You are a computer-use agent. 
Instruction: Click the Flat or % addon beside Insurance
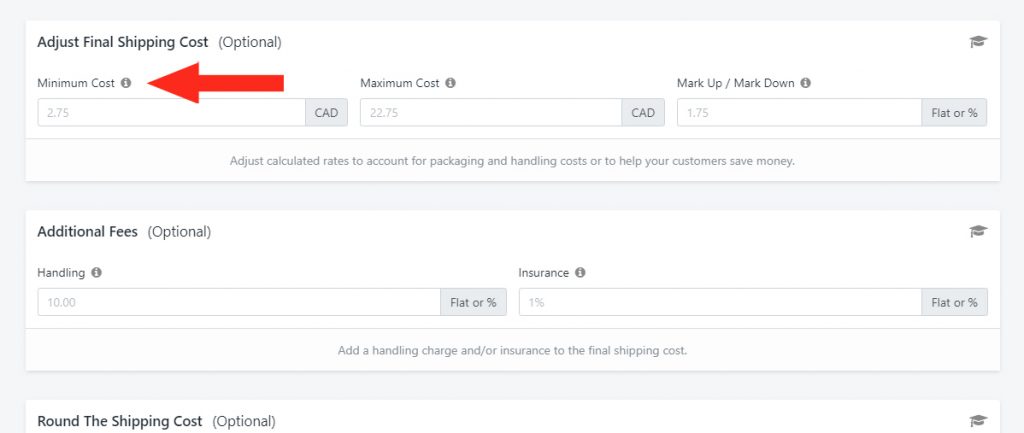click(x=955, y=302)
